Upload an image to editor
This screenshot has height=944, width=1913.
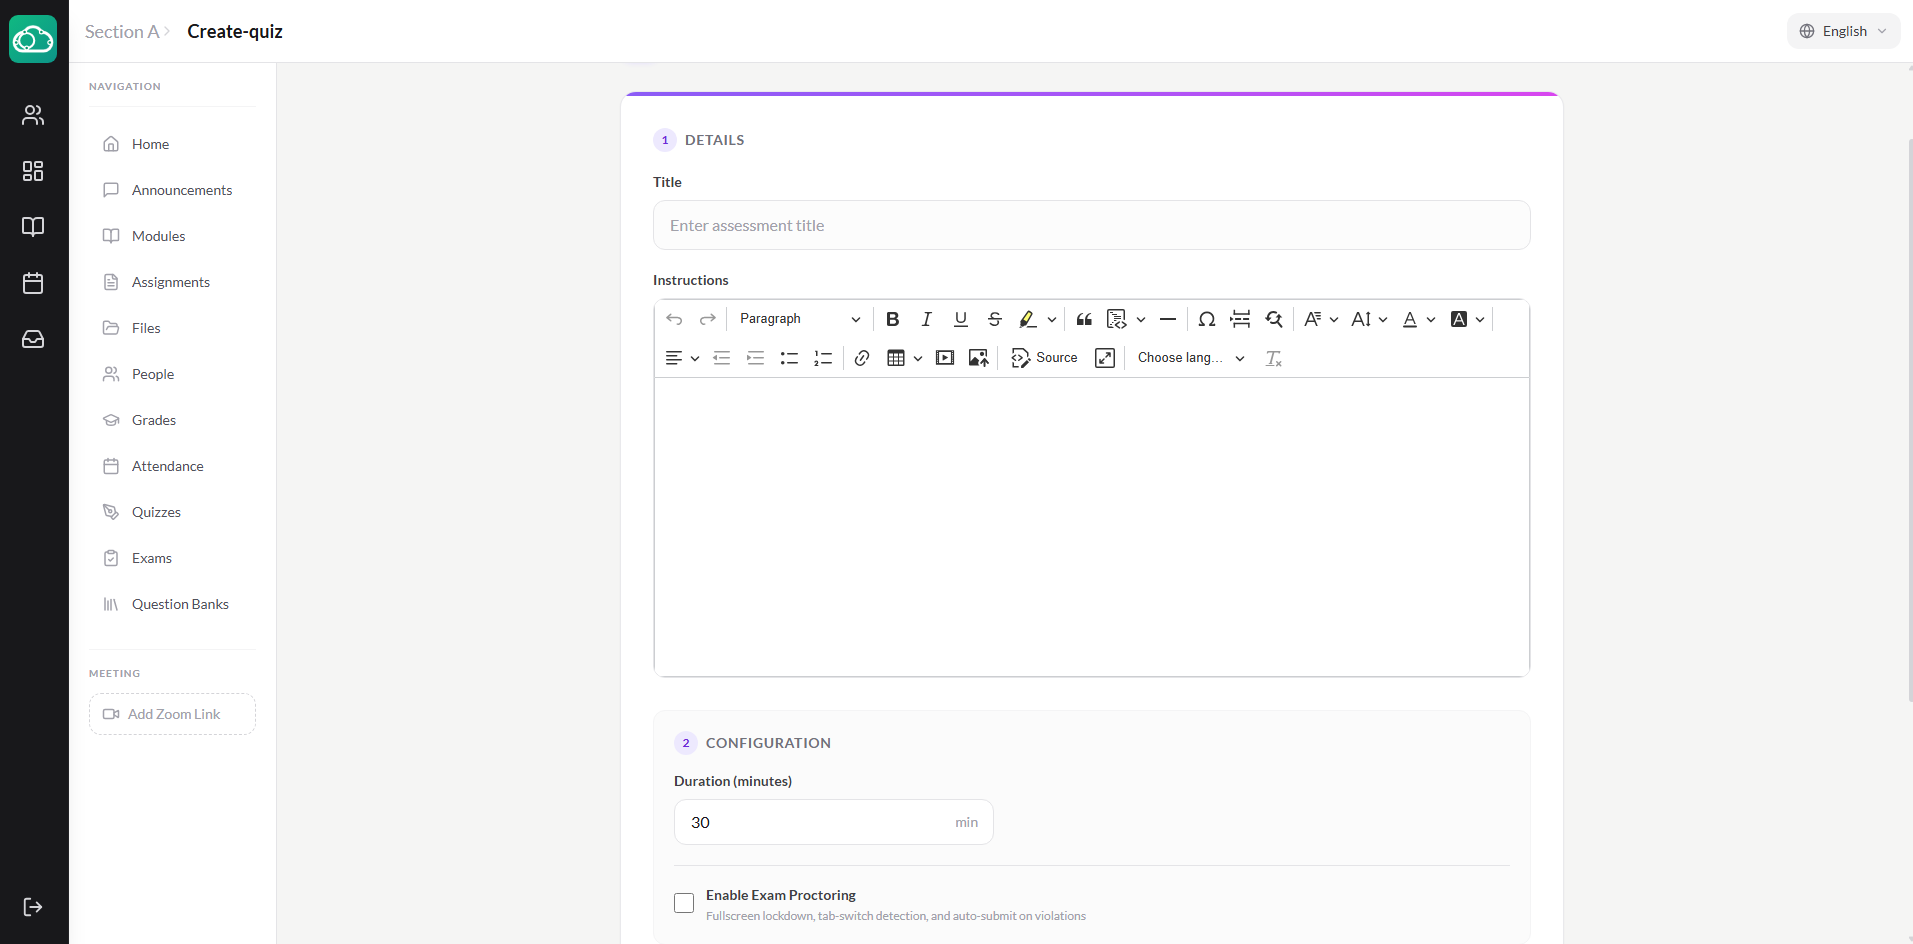pos(979,358)
